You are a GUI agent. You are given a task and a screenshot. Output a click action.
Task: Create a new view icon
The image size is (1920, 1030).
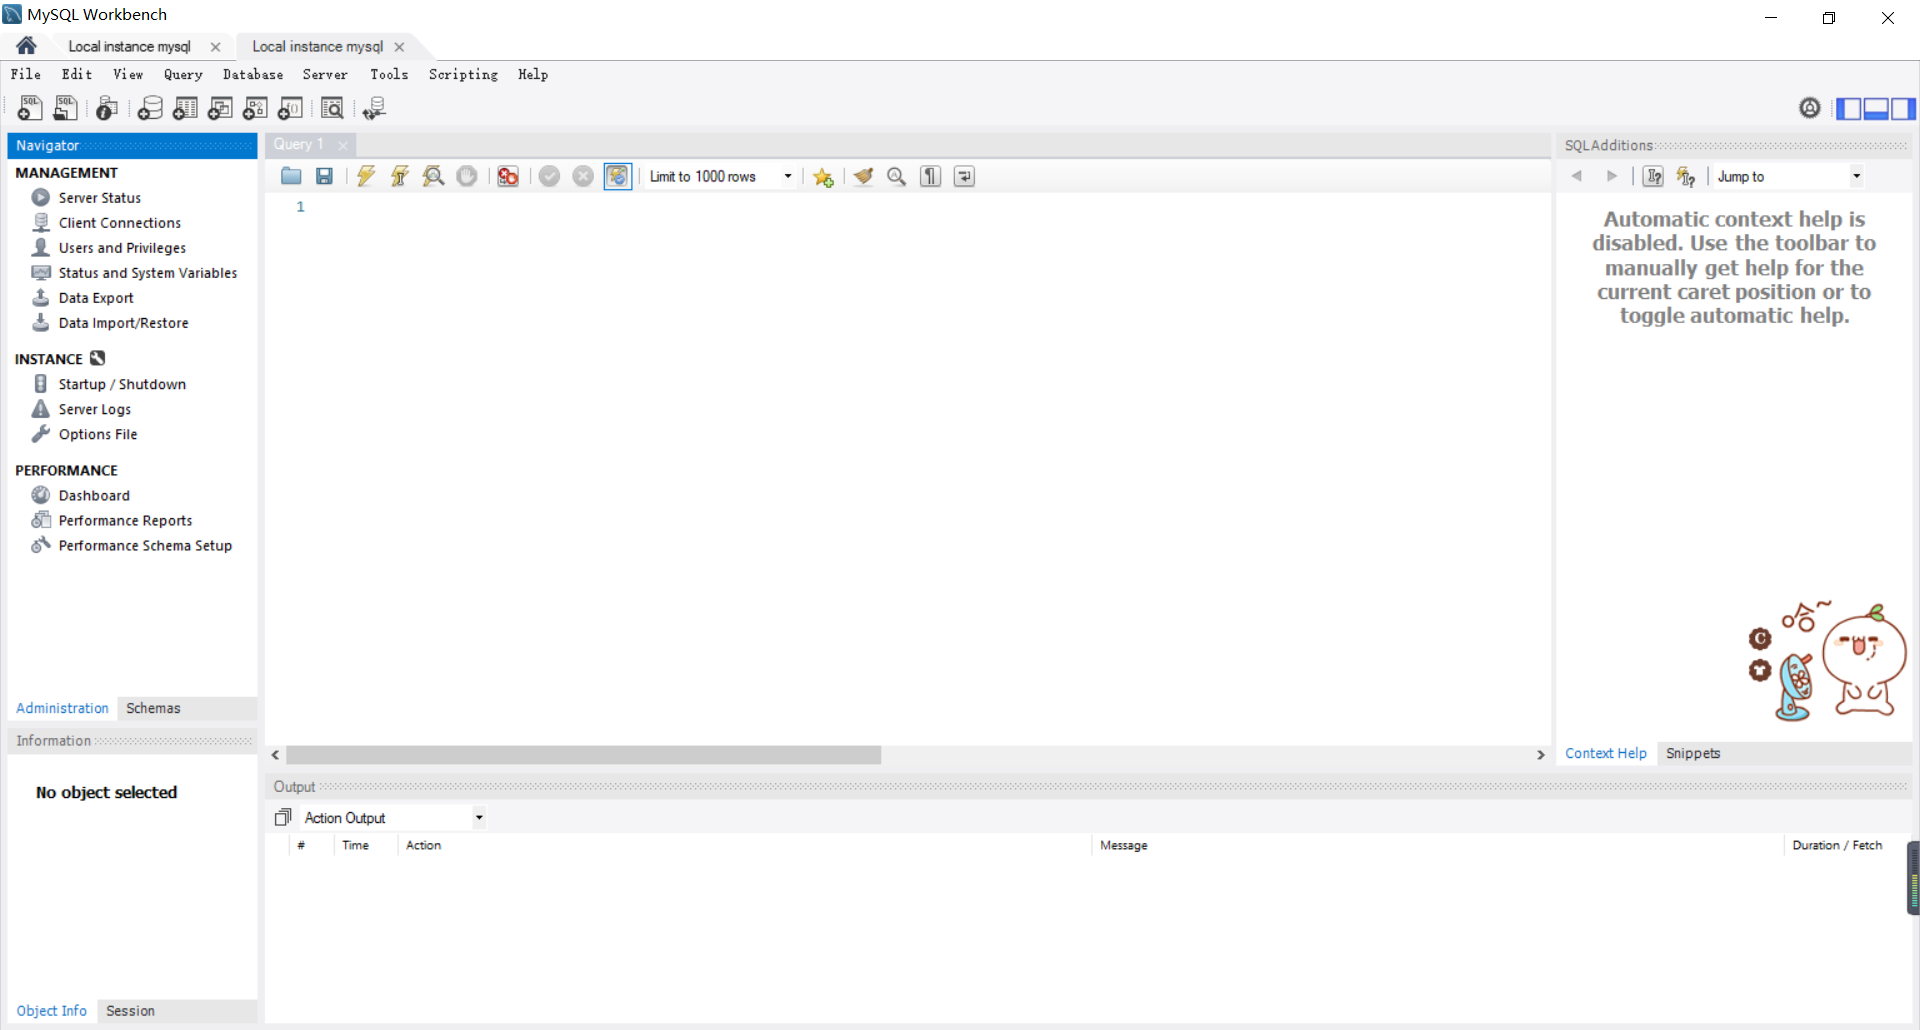click(x=220, y=108)
